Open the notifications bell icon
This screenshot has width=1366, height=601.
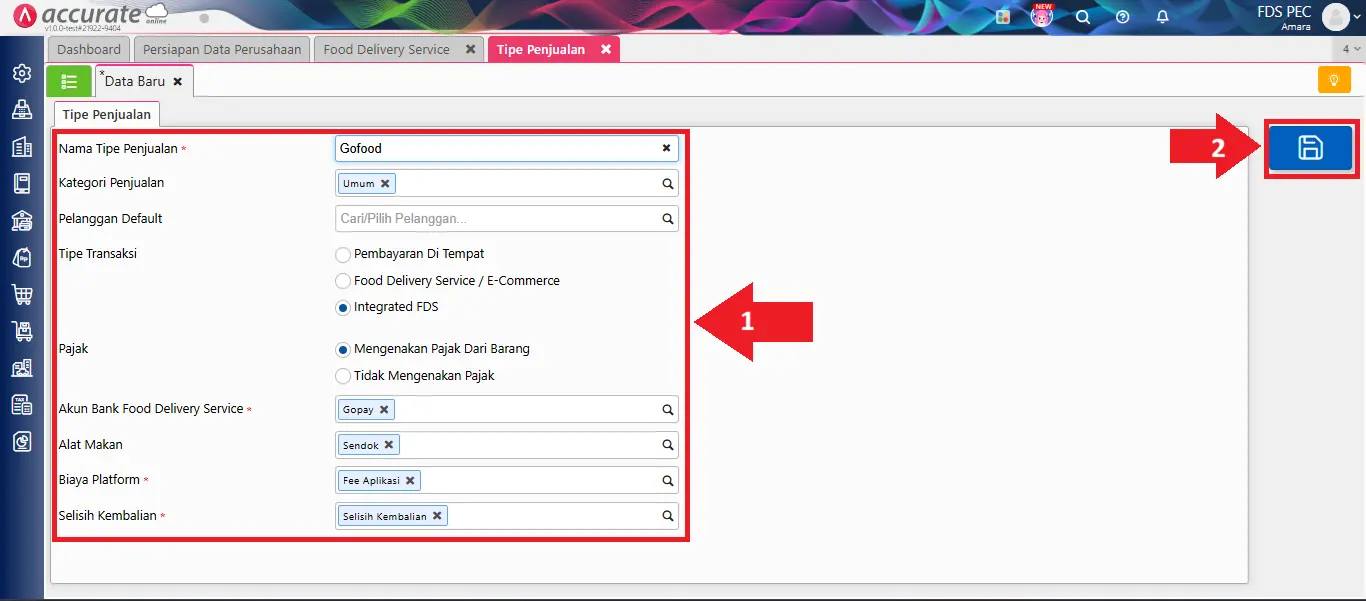[1162, 17]
